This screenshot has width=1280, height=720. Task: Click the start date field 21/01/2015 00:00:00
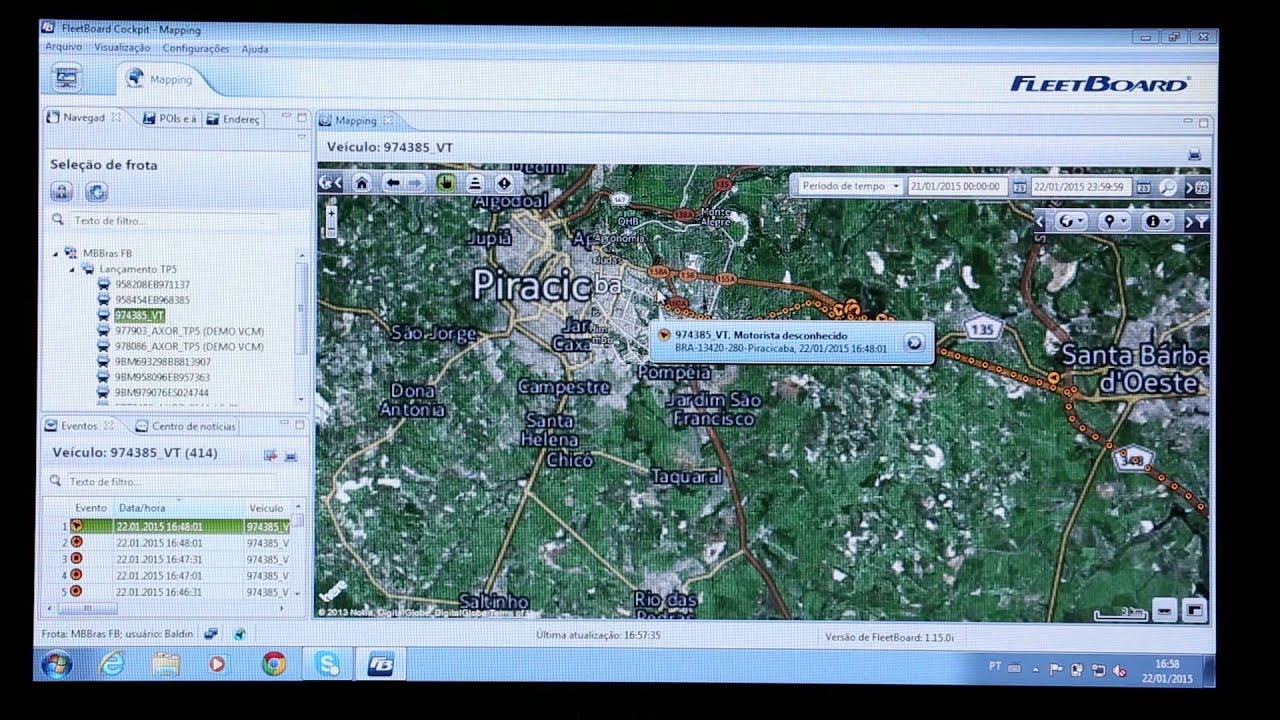(x=958, y=186)
